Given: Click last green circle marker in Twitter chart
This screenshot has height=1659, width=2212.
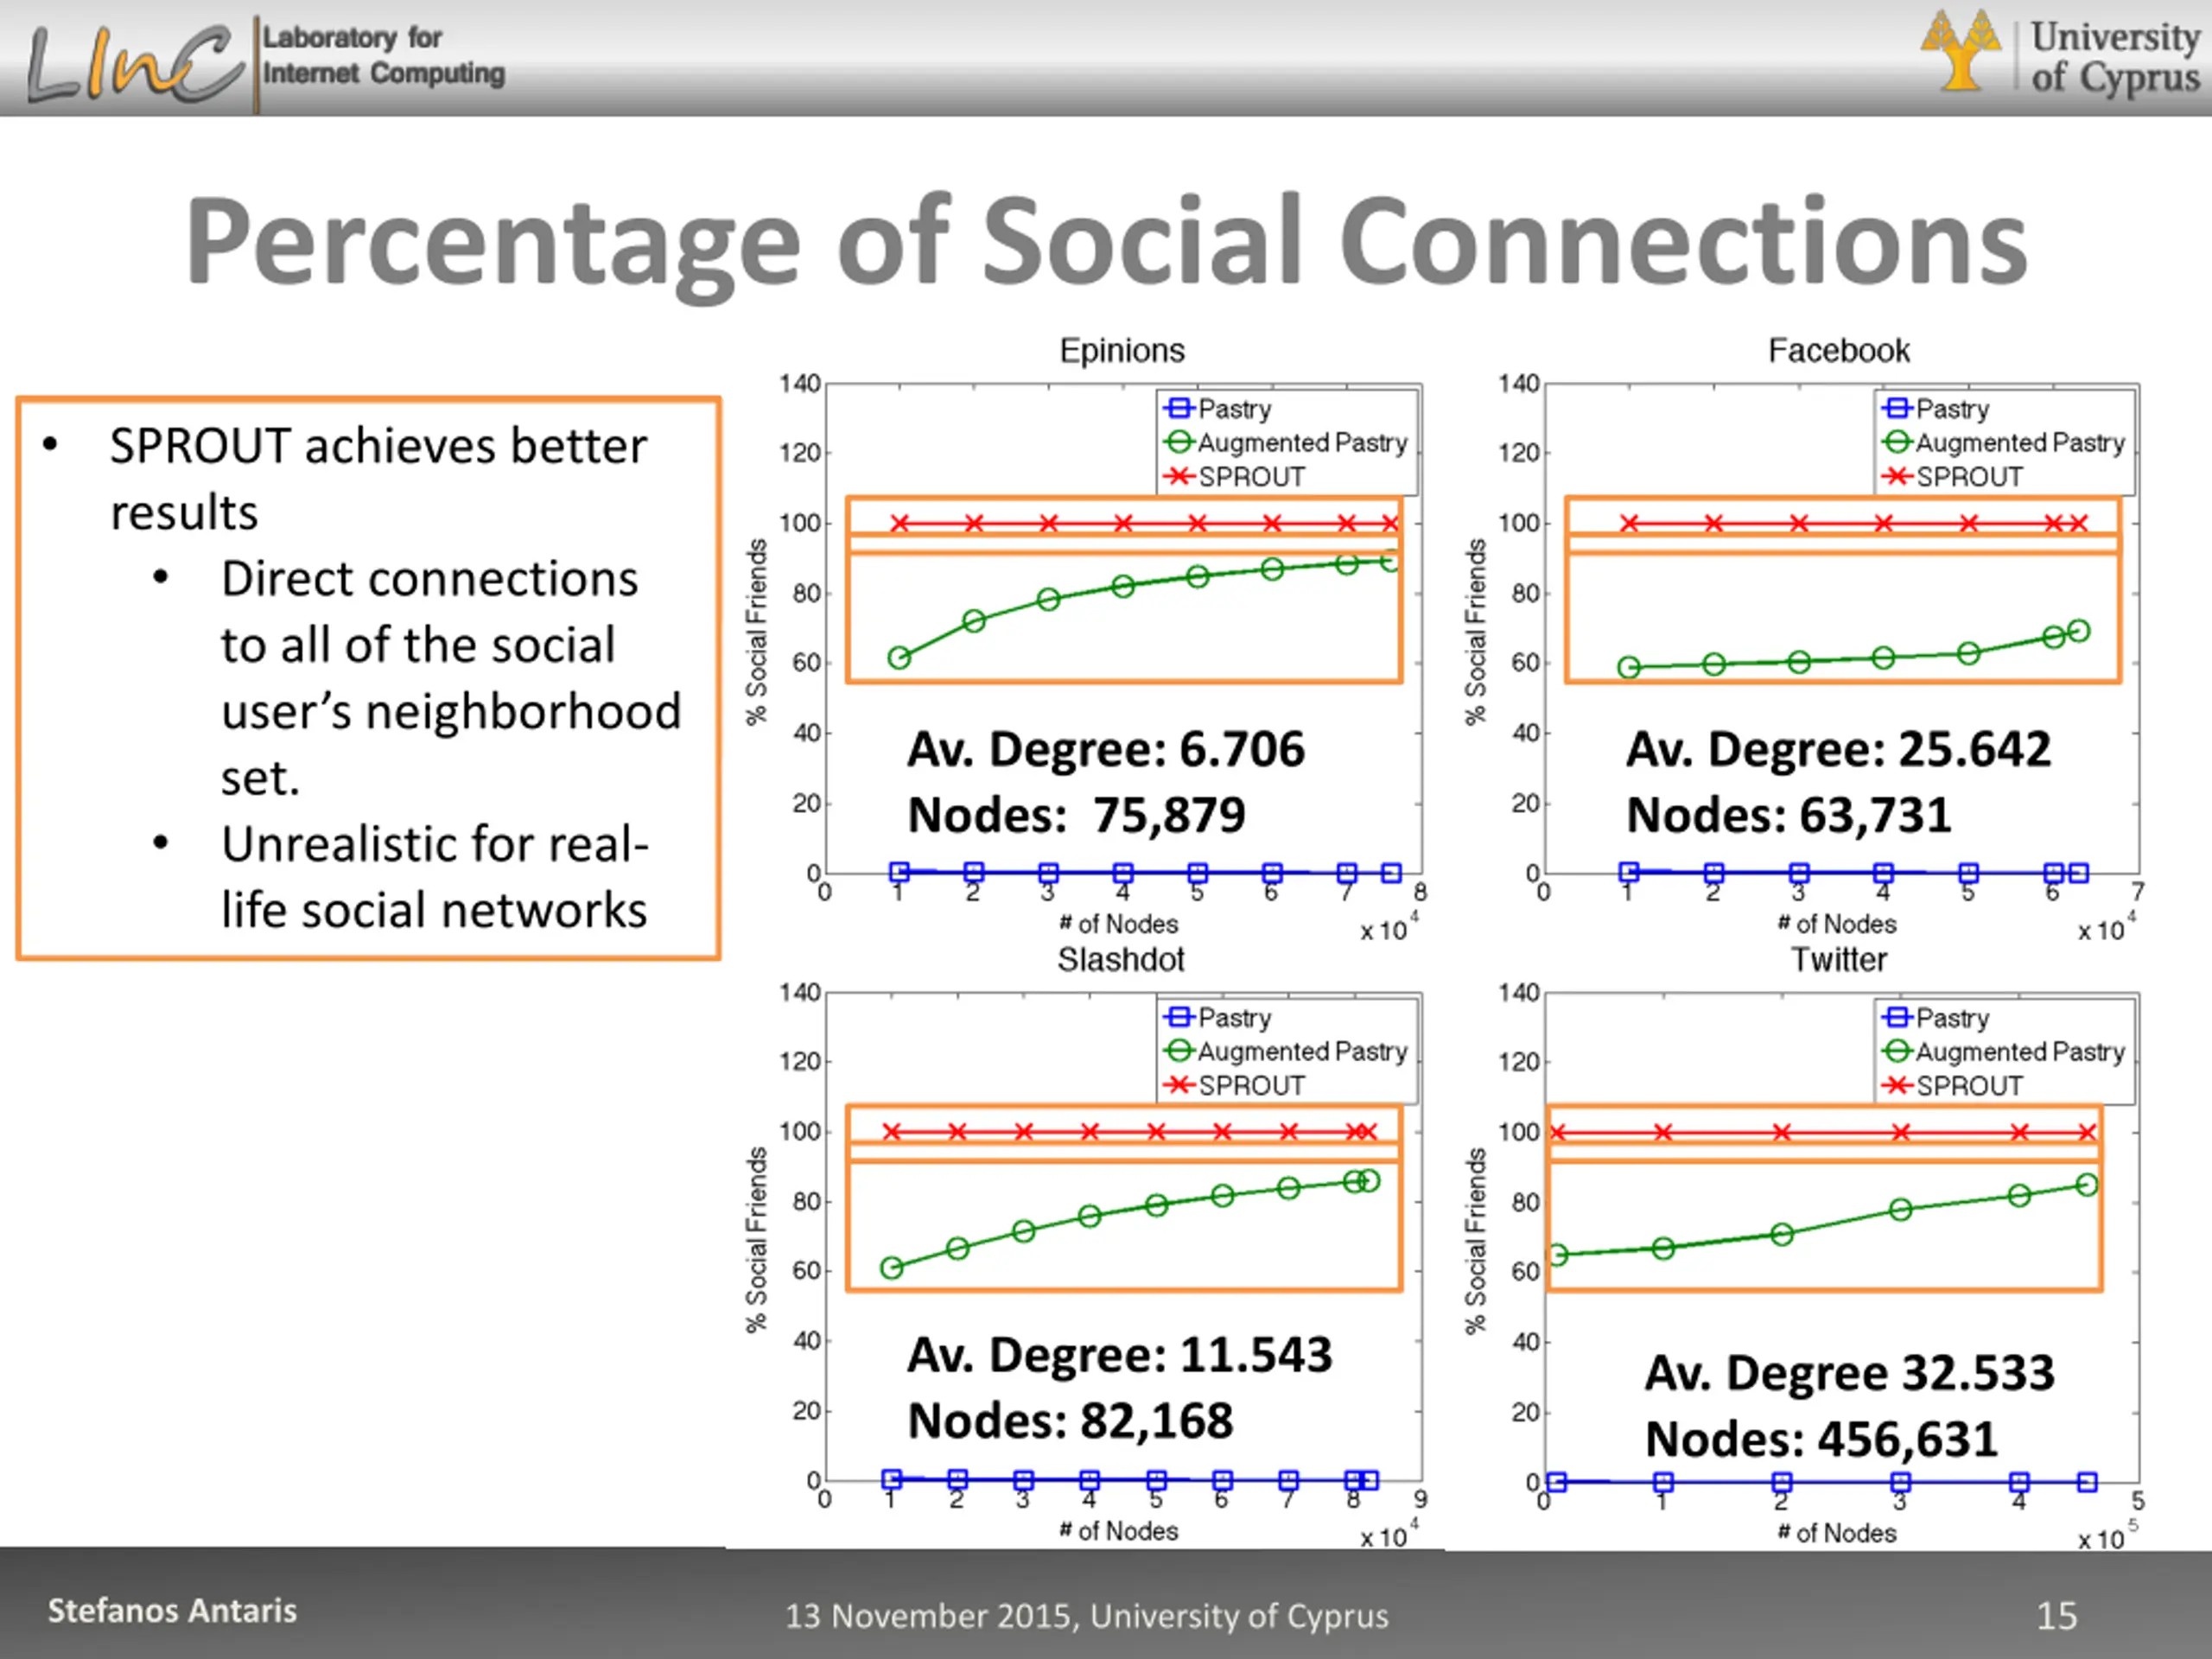Looking at the screenshot, I should coord(2087,1185).
